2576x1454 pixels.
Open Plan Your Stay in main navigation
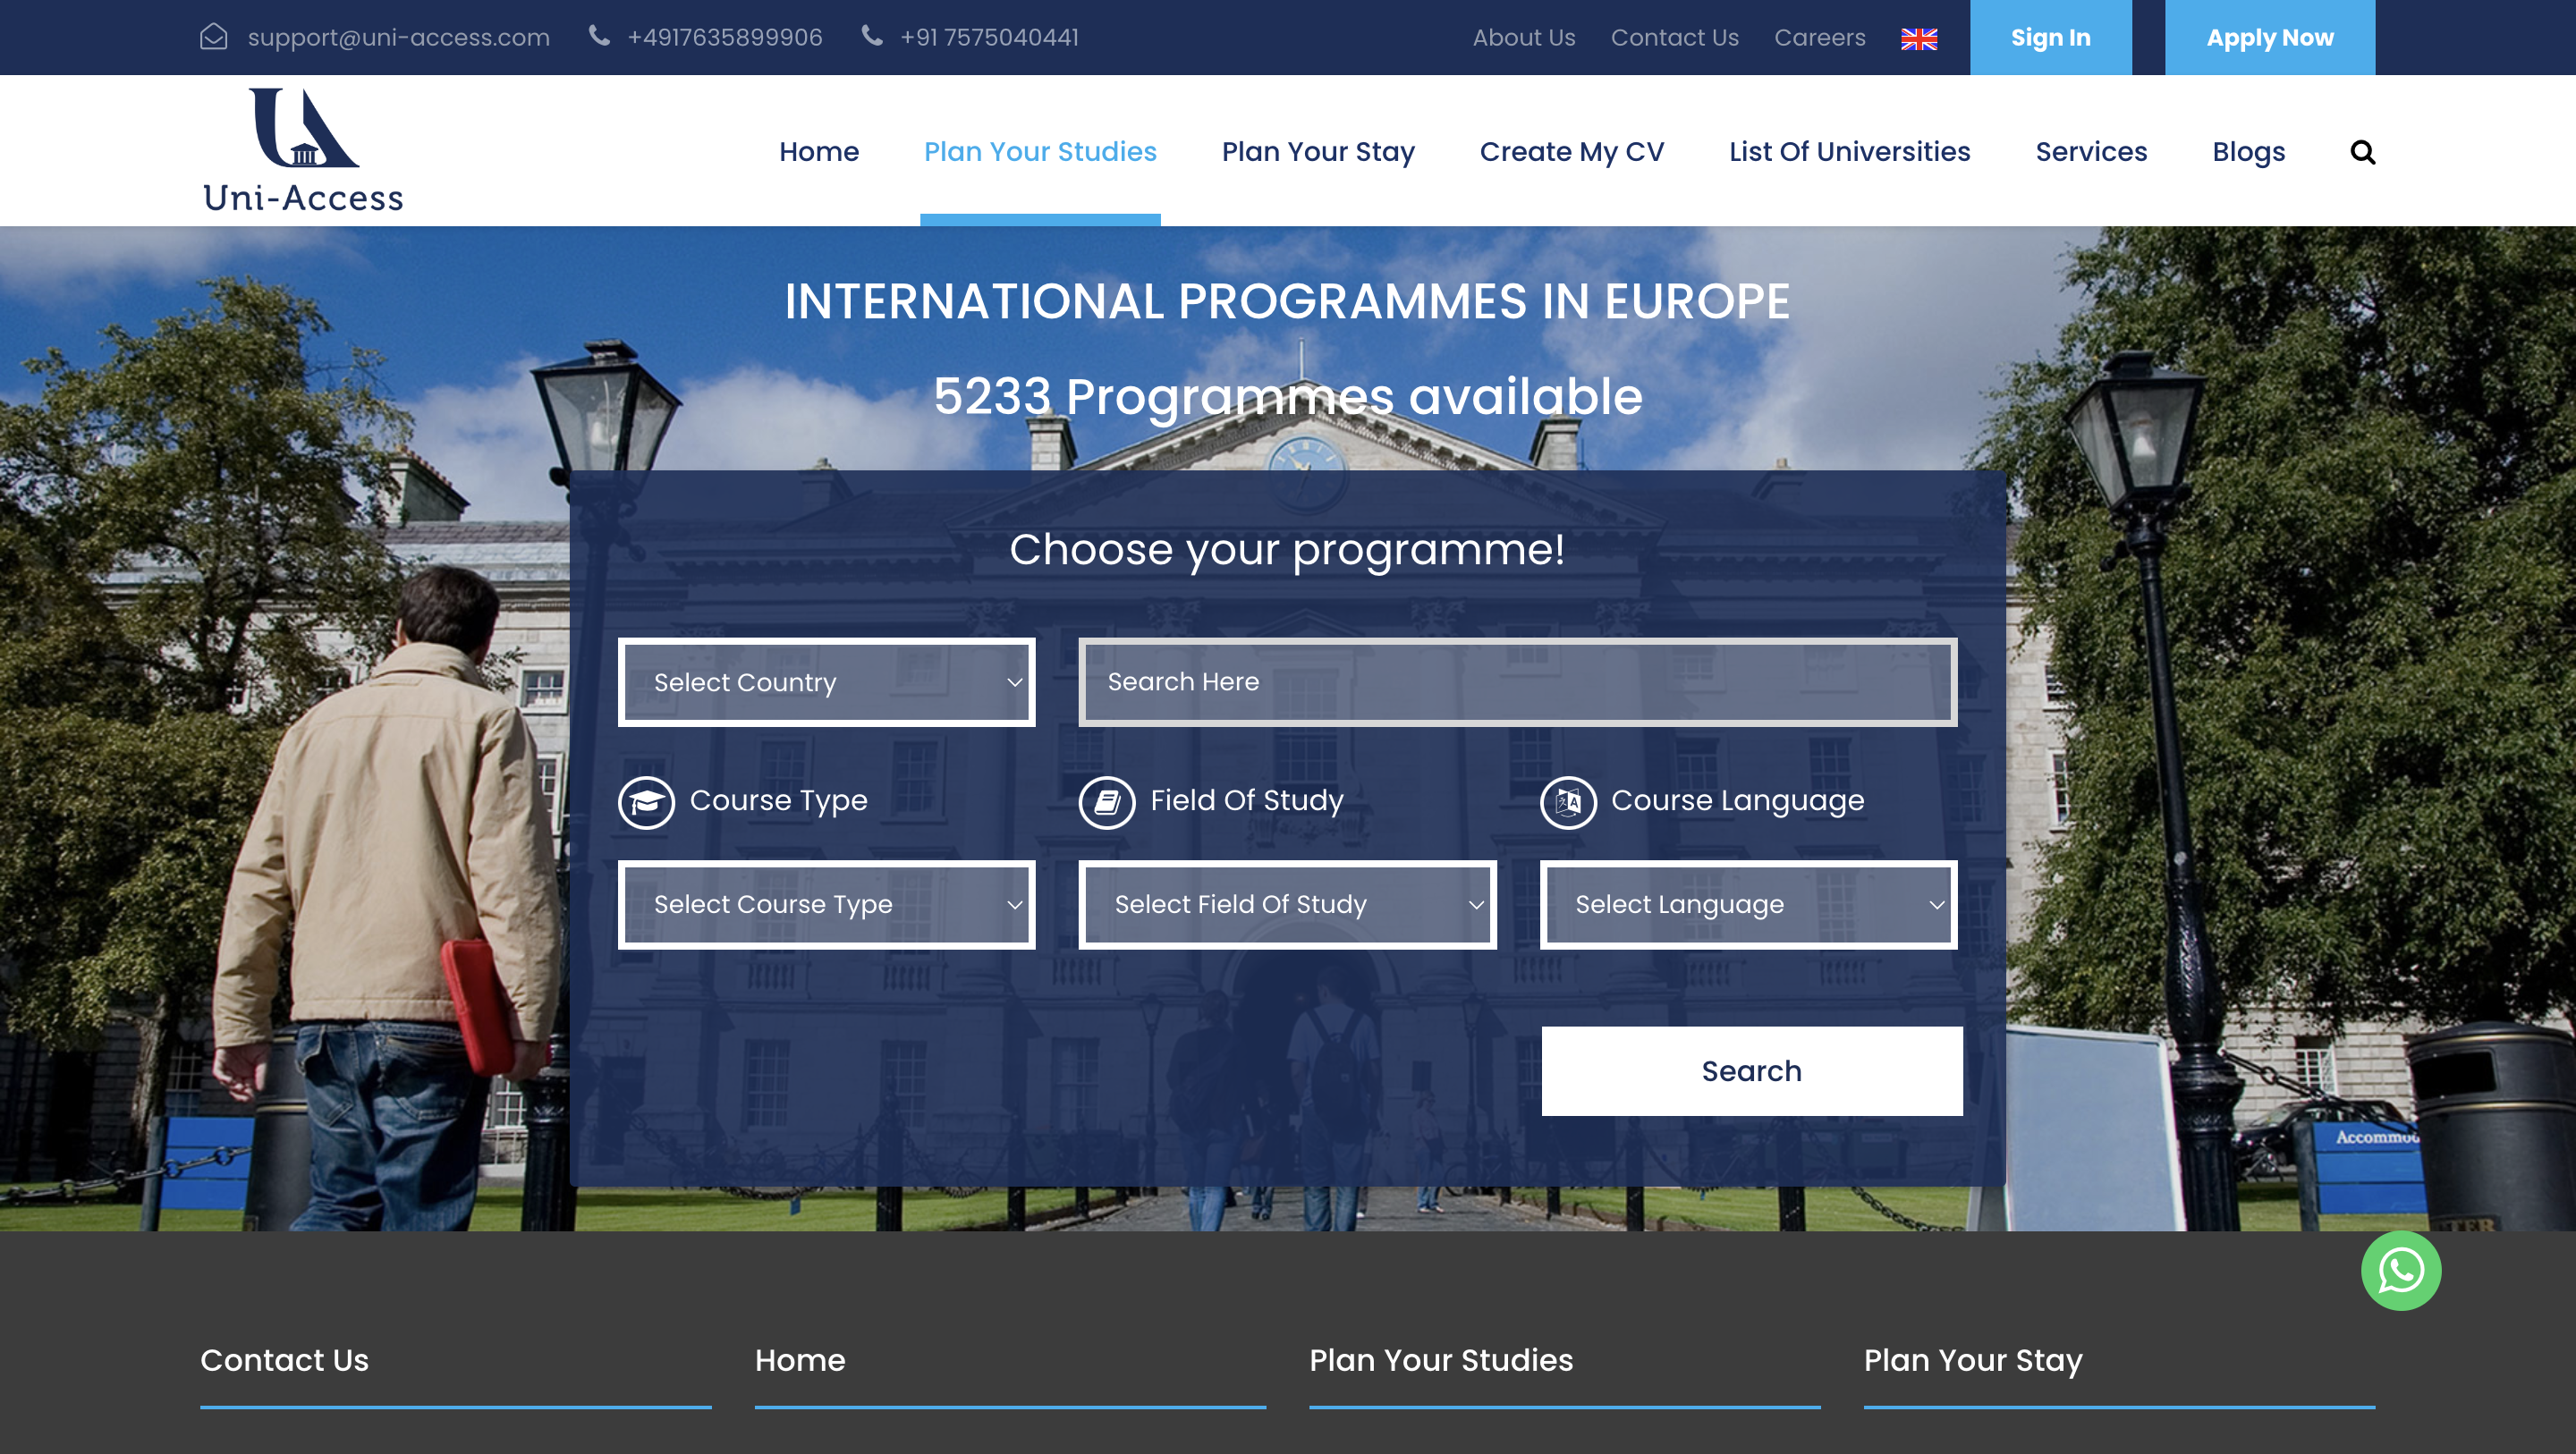1318,152
